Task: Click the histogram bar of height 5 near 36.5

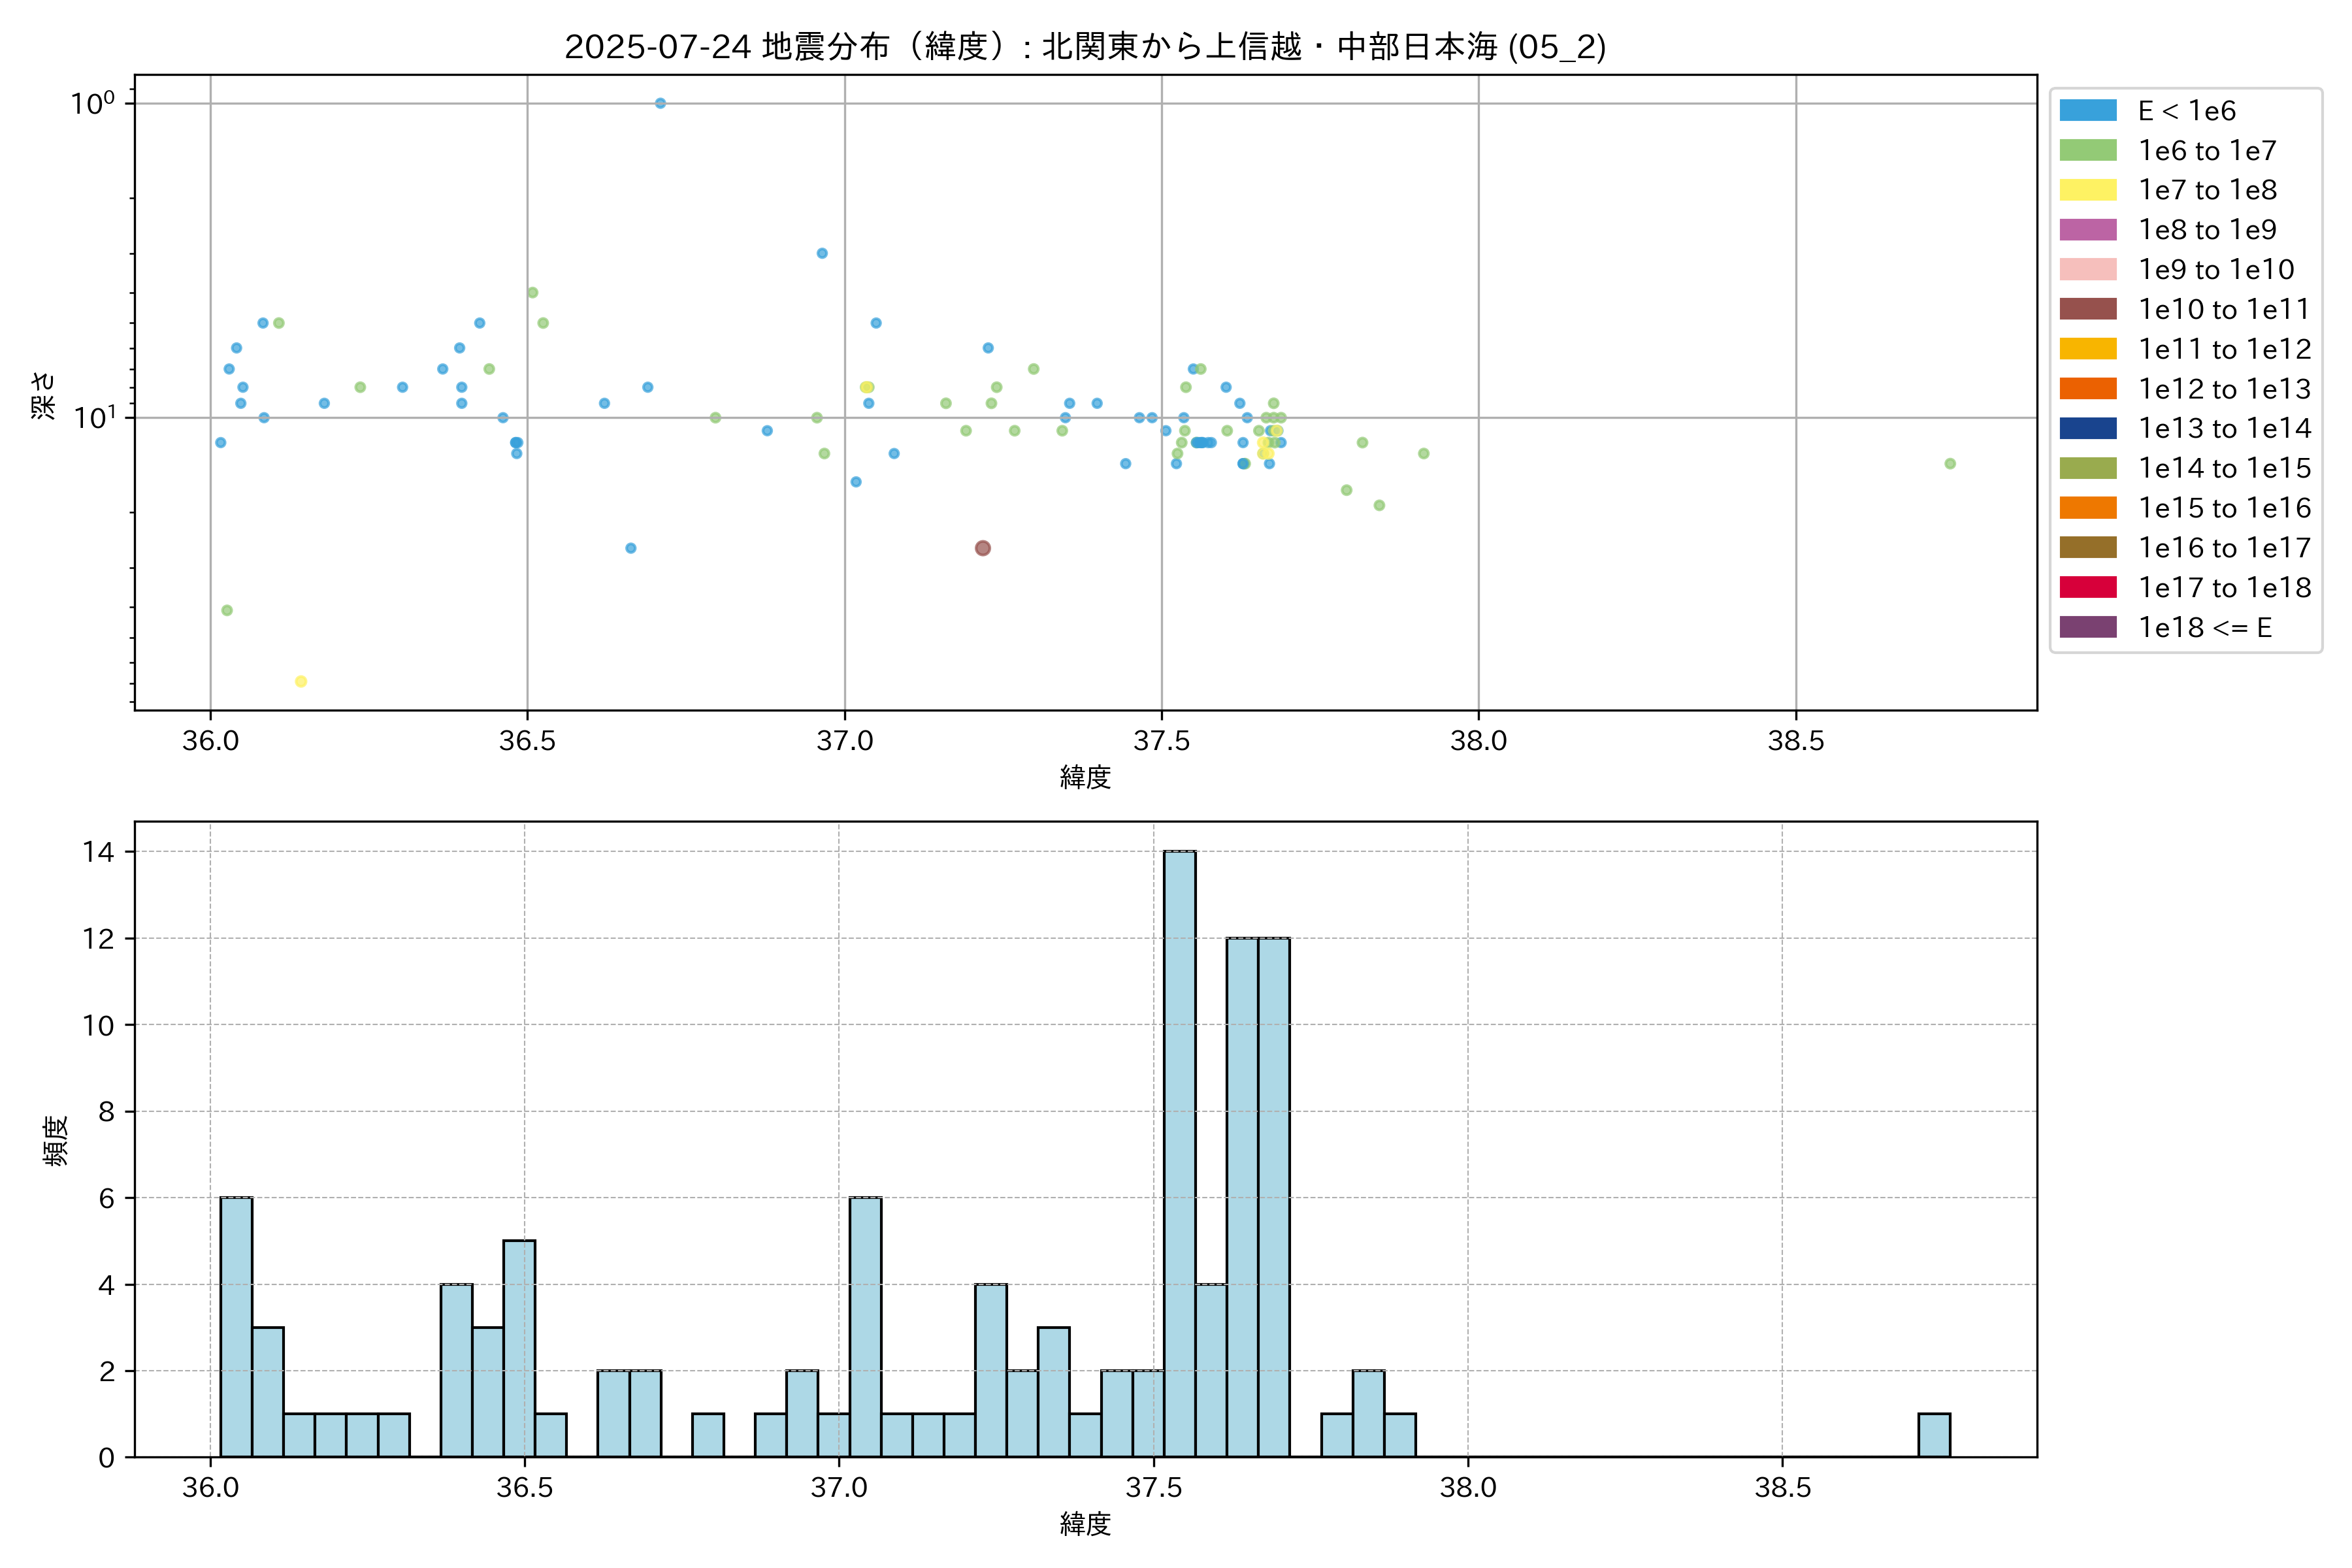Action: point(519,1348)
